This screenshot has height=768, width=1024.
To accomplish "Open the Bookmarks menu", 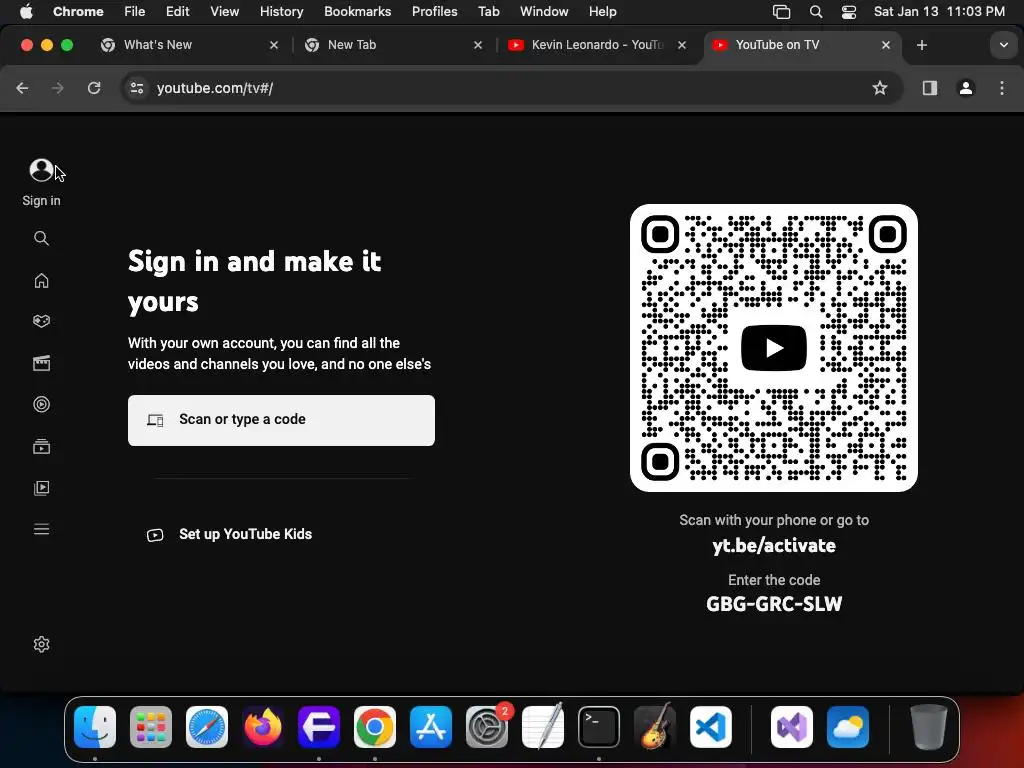I will (x=357, y=11).
